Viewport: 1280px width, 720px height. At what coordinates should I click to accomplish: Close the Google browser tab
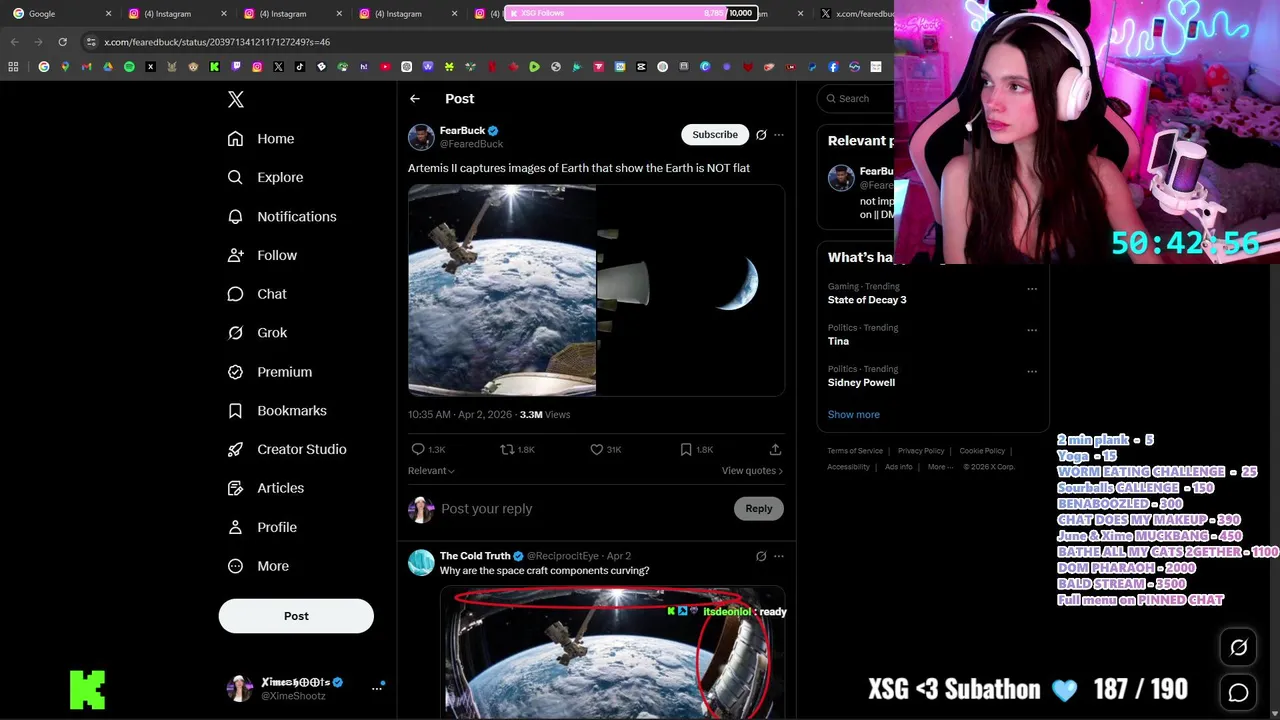108,14
